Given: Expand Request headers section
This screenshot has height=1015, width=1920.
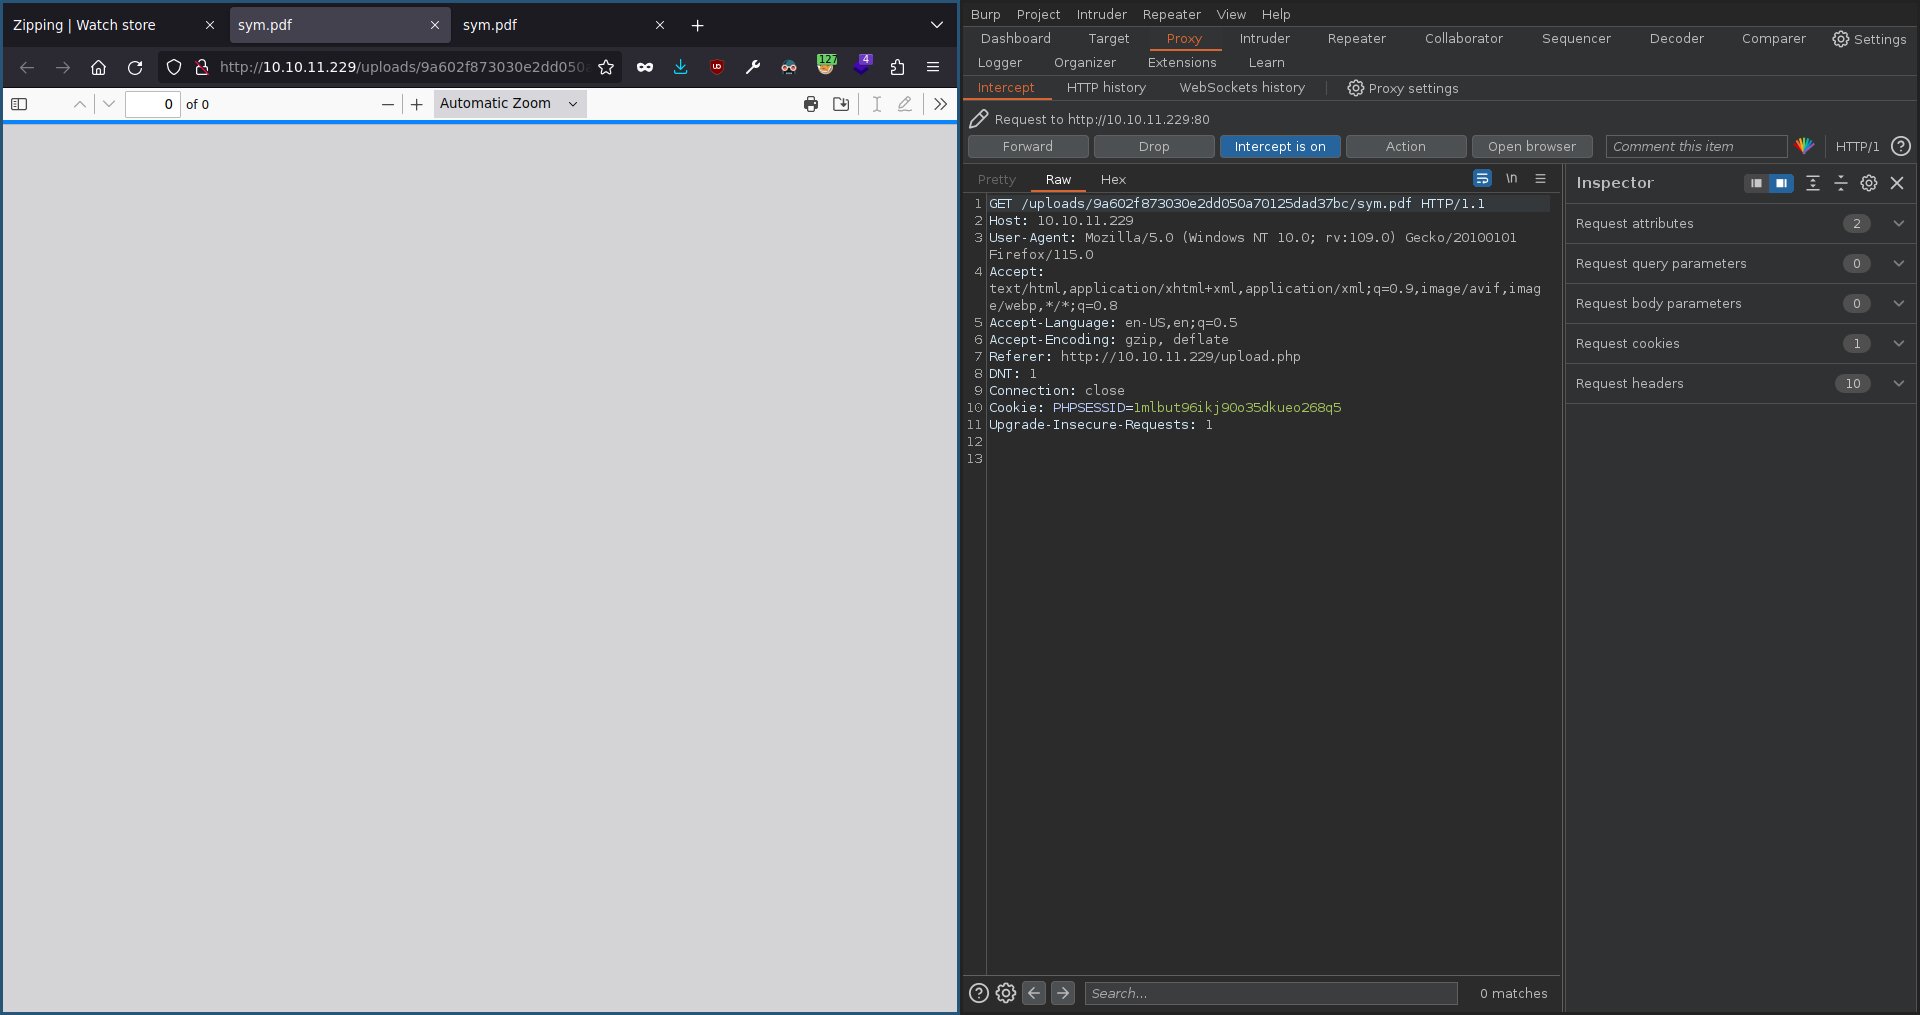Looking at the screenshot, I should pyautogui.click(x=1741, y=383).
